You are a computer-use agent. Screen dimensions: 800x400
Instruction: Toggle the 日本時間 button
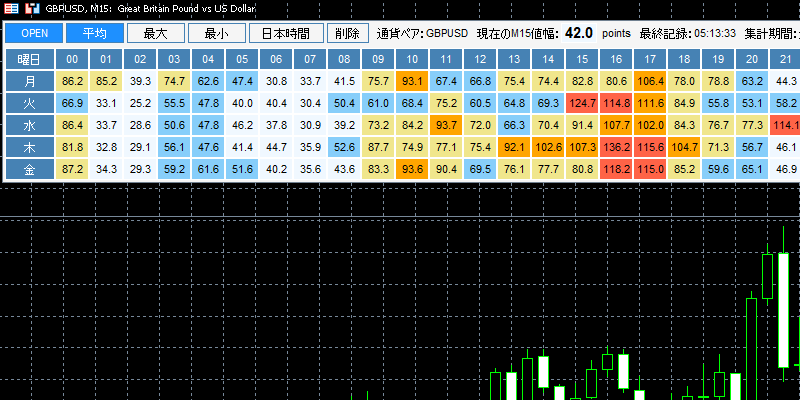[286, 33]
